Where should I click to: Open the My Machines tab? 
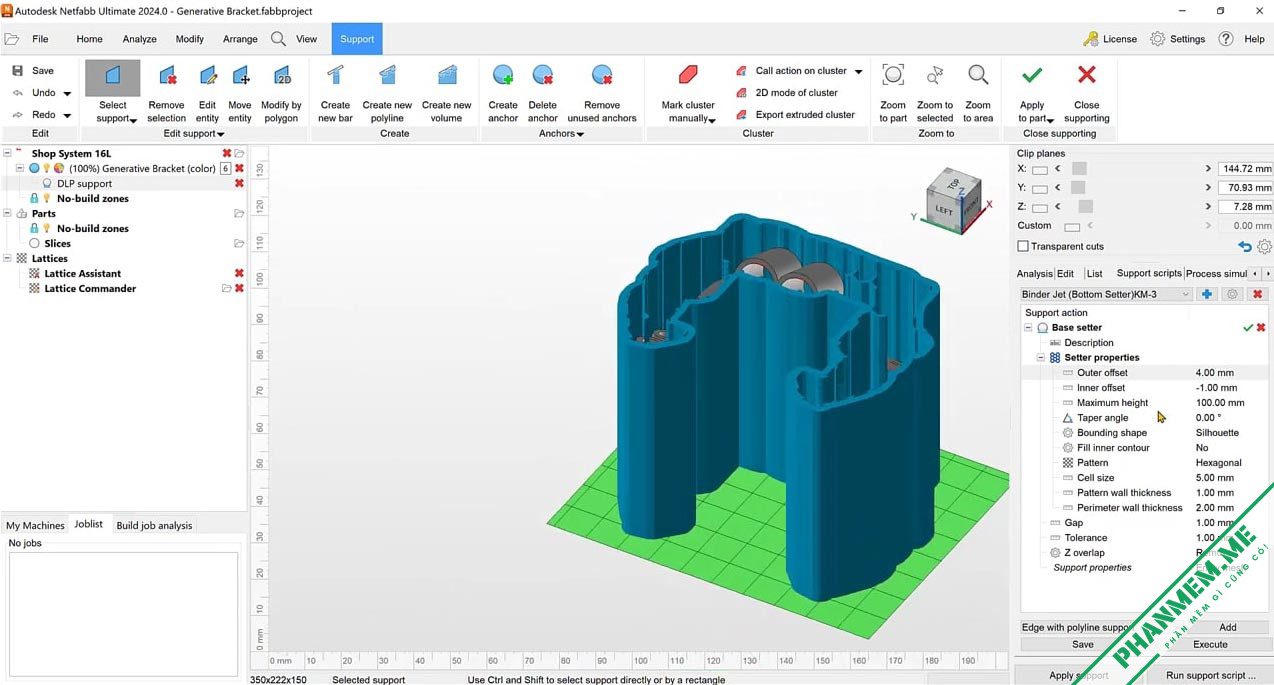tap(35, 525)
